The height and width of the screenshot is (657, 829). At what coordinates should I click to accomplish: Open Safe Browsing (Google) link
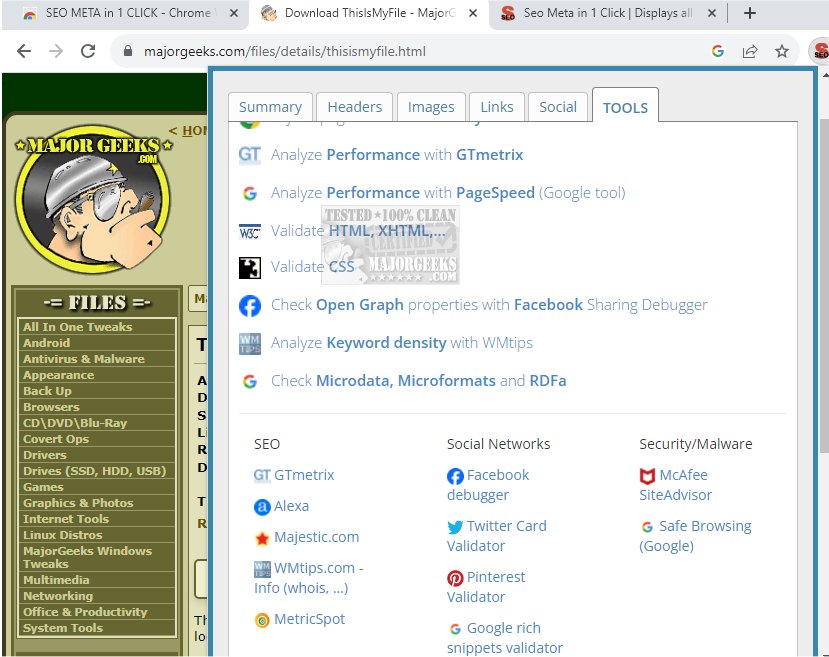click(695, 536)
